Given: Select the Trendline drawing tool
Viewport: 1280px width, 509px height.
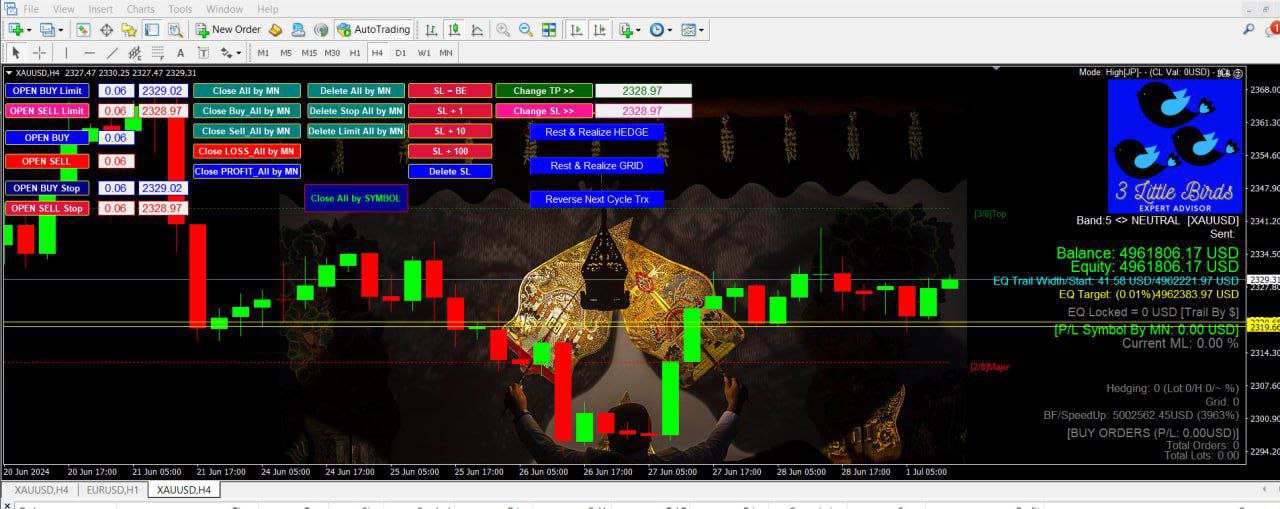Looking at the screenshot, I should coord(111,53).
